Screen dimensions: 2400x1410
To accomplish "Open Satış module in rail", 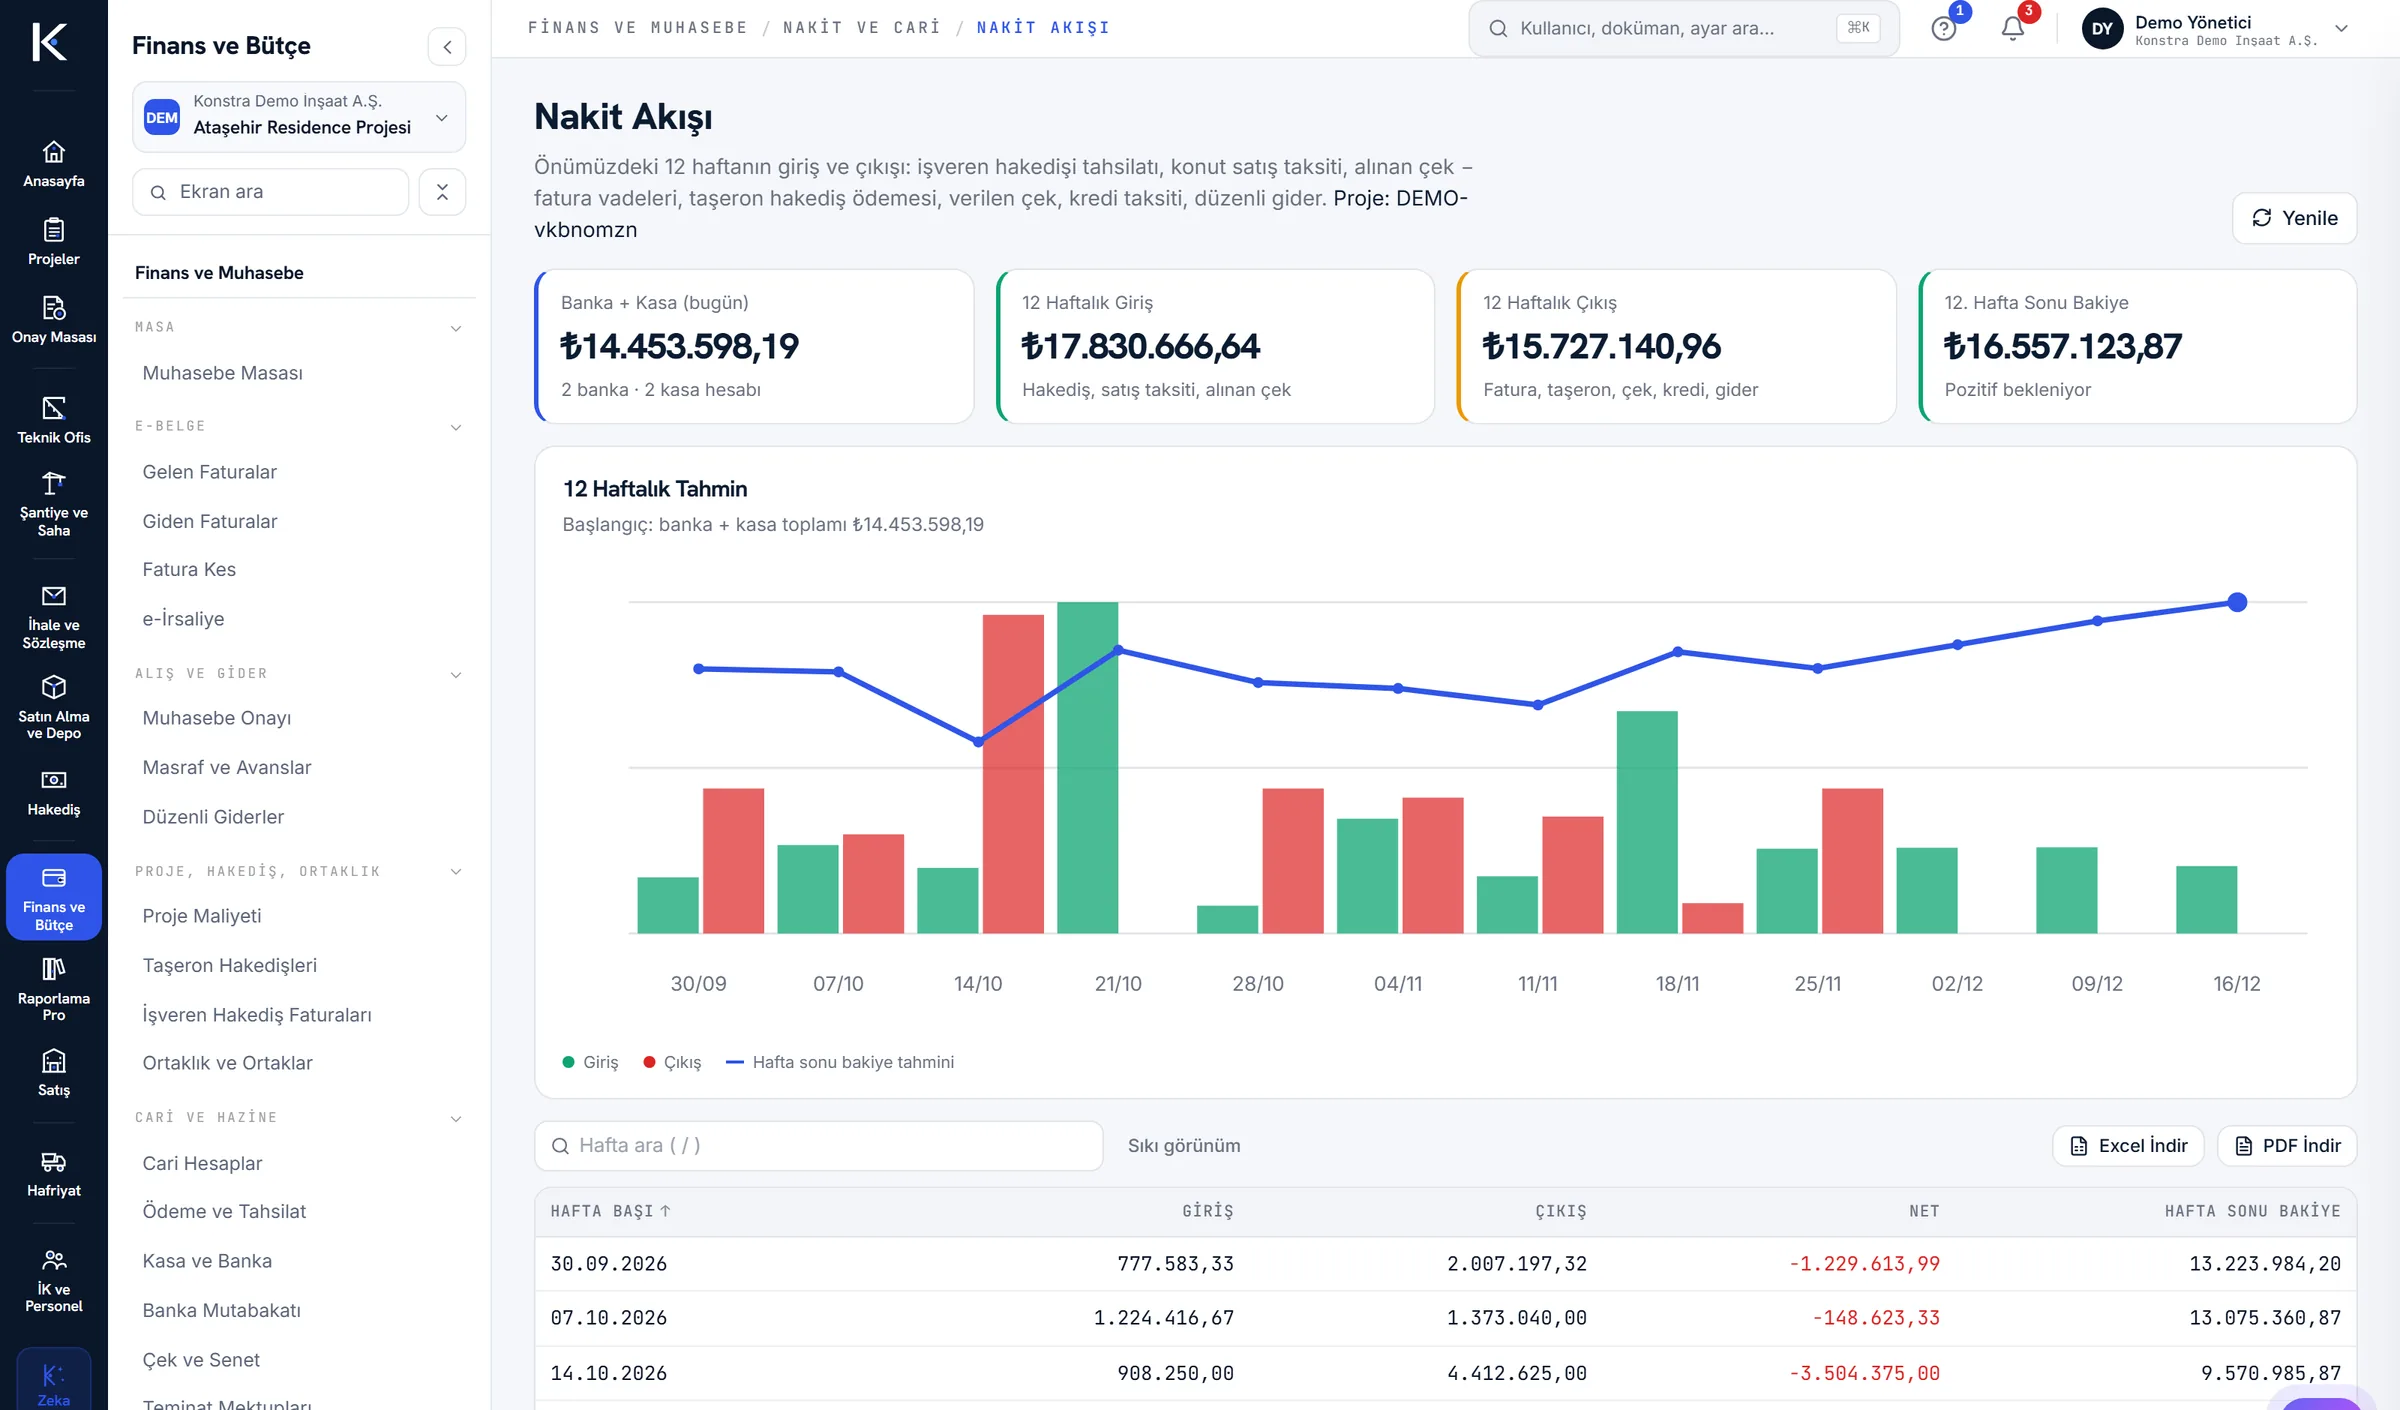I will click(54, 1073).
